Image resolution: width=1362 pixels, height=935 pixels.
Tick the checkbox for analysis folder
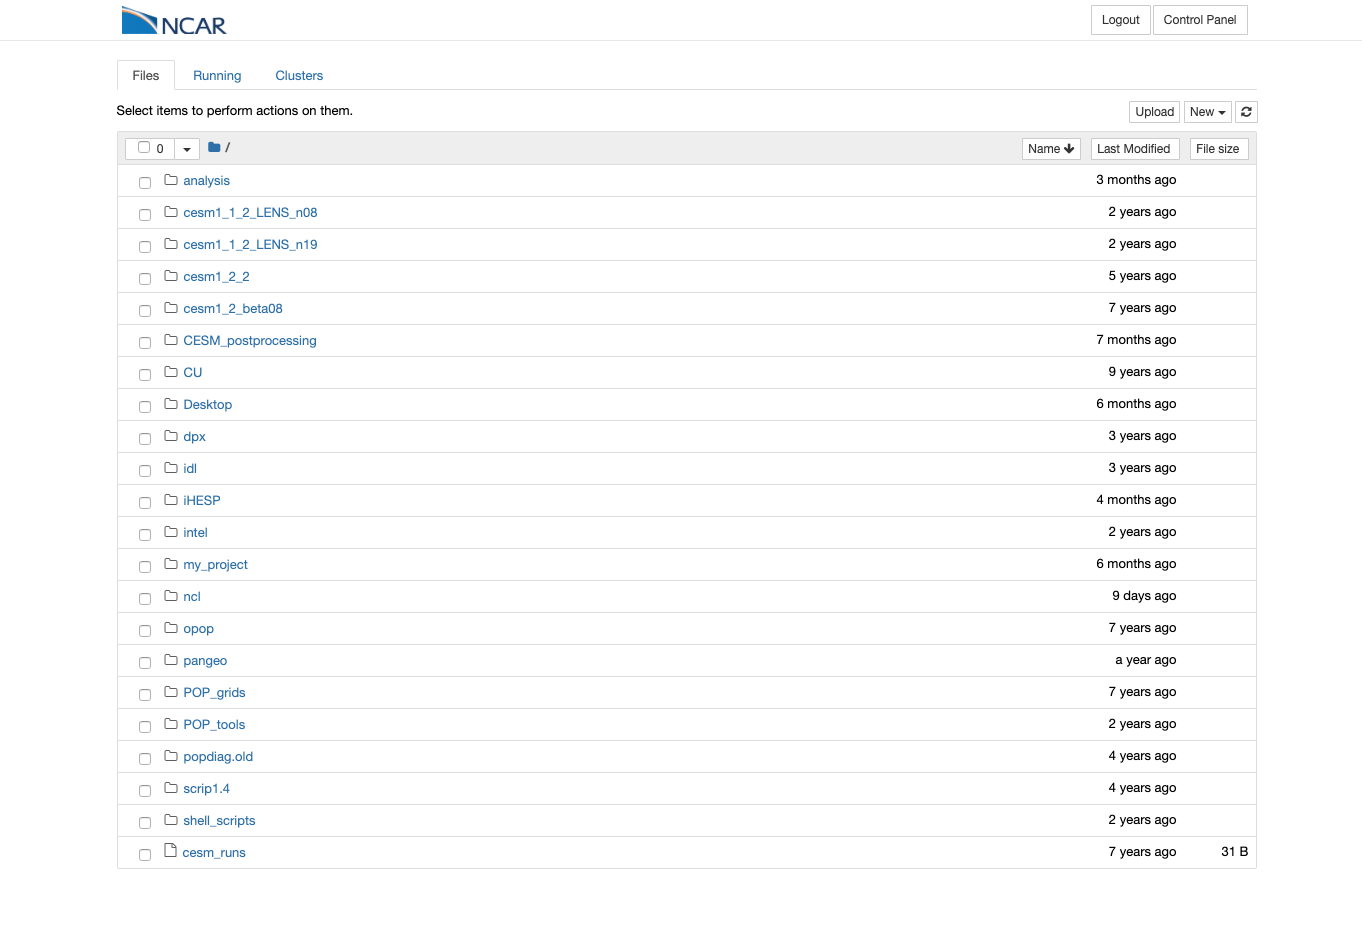[145, 182]
